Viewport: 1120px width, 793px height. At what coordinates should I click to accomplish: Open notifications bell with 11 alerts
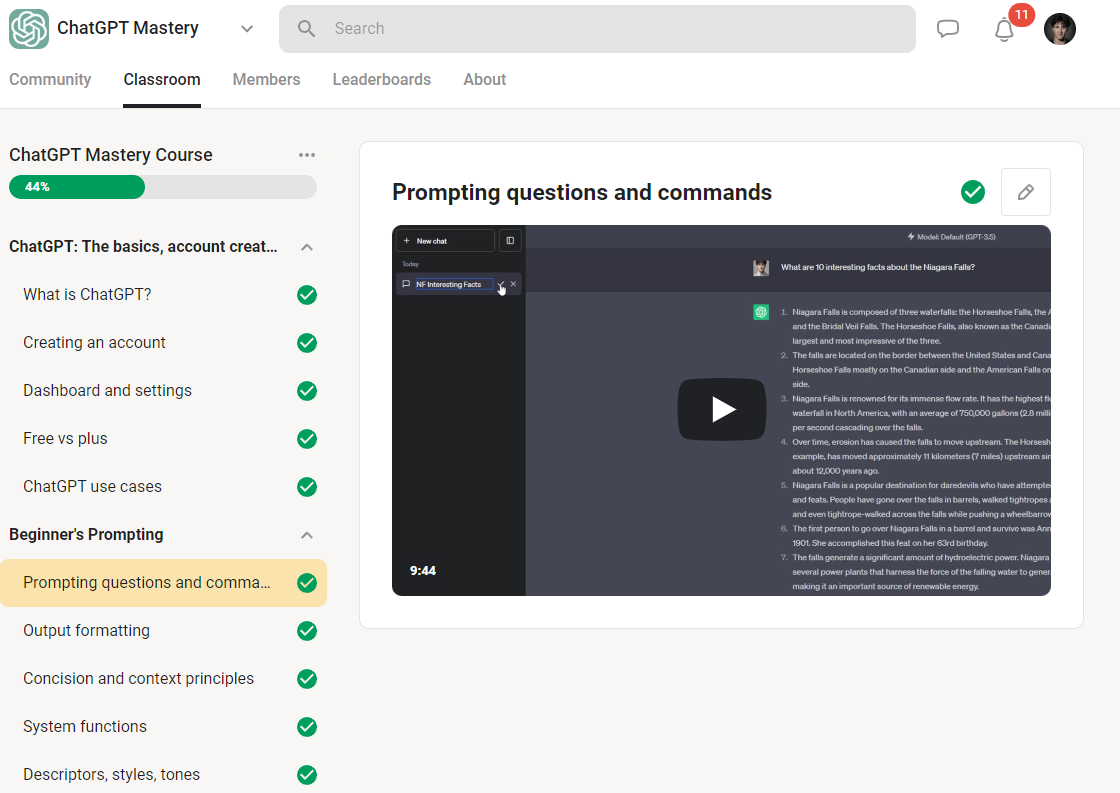(1005, 29)
